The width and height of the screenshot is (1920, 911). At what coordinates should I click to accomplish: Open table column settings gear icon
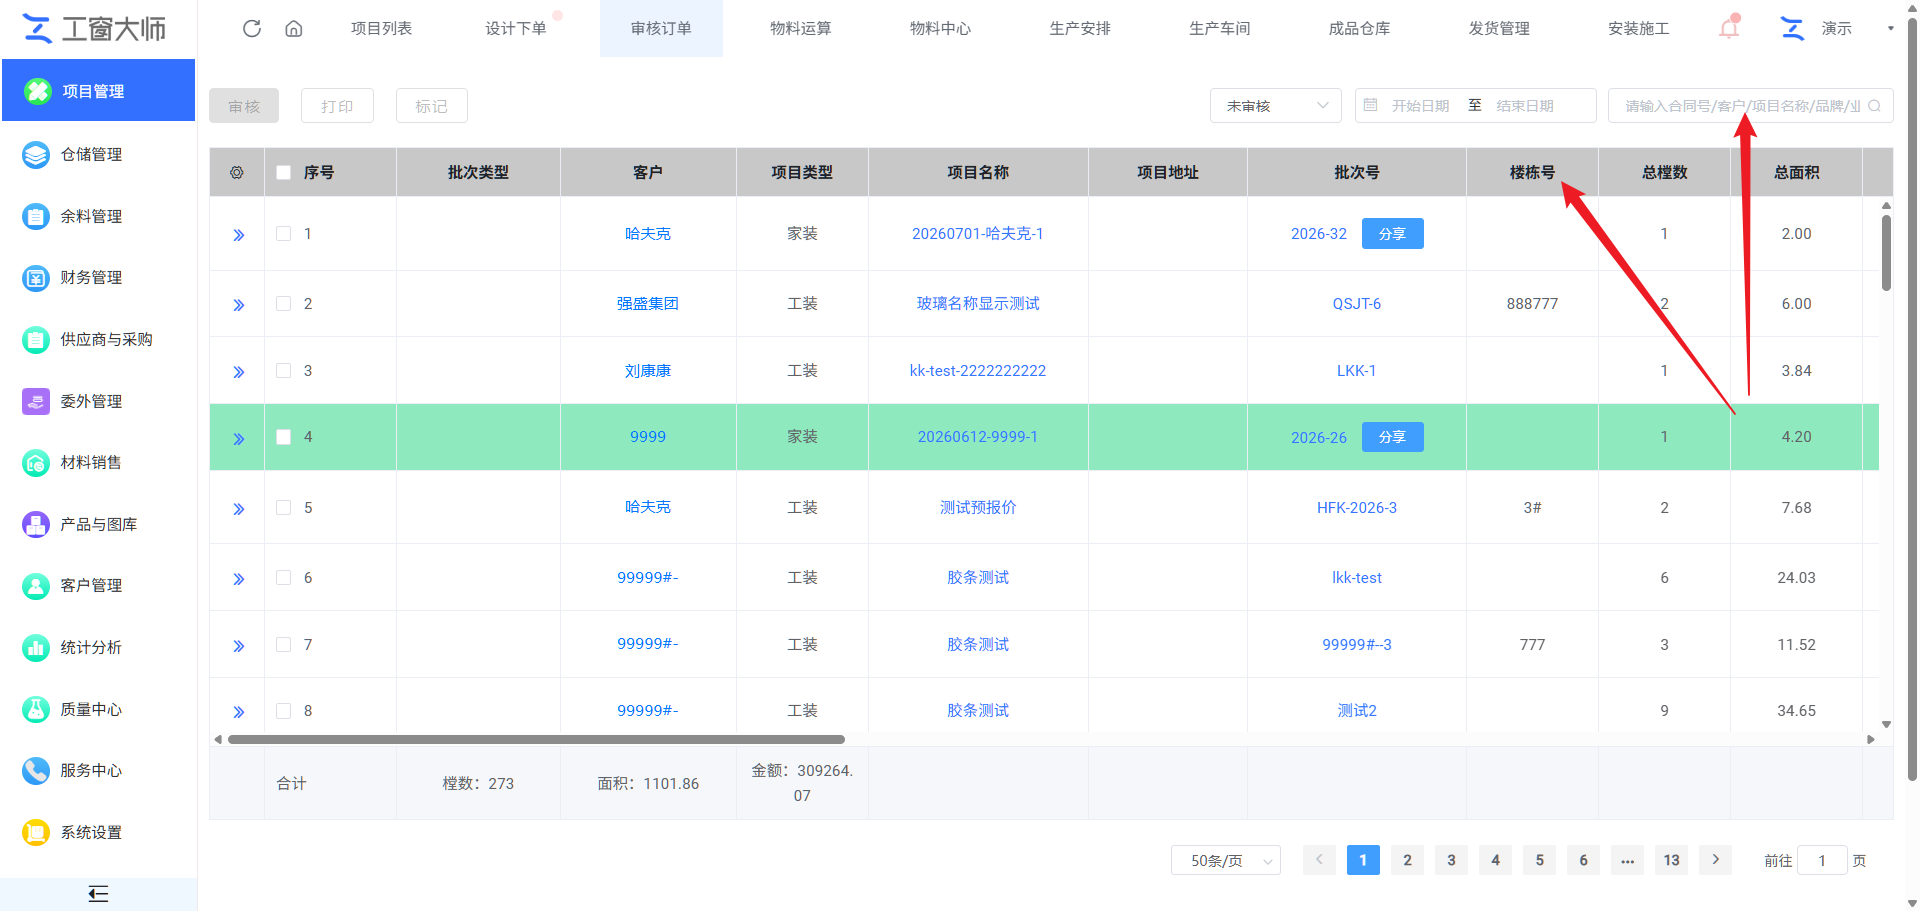pyautogui.click(x=237, y=172)
